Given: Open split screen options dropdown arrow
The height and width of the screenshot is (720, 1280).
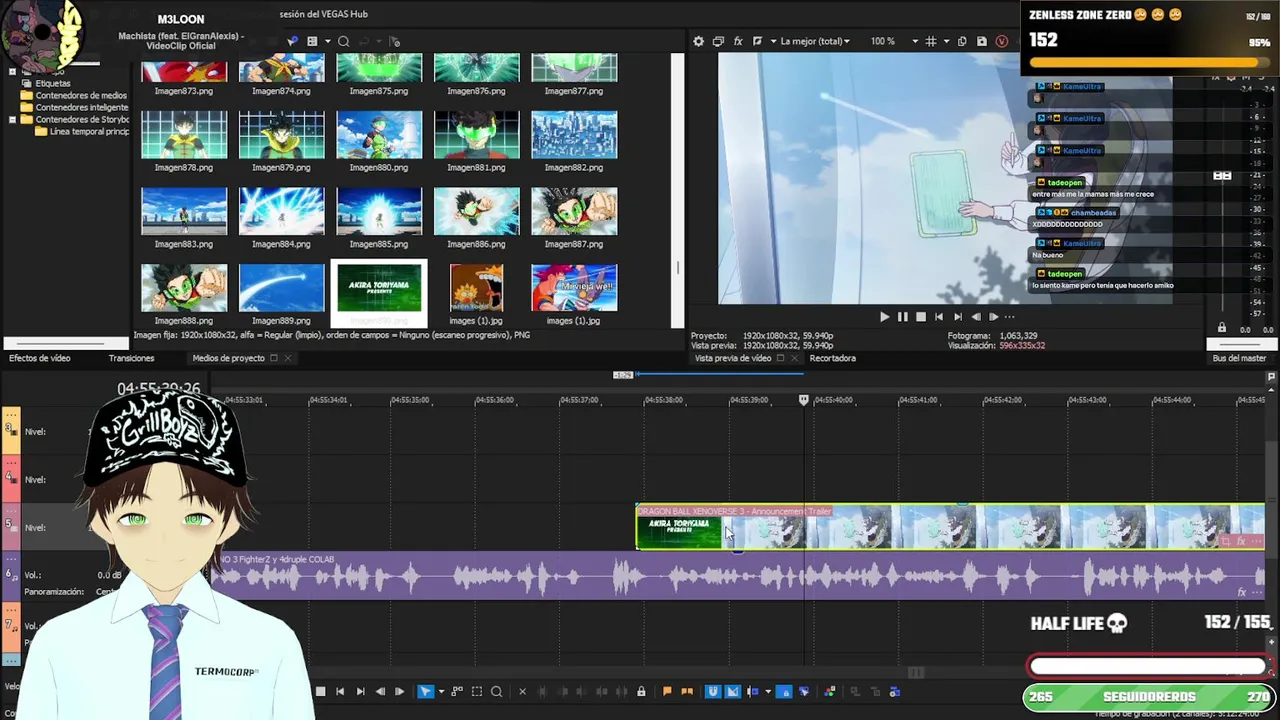Looking at the screenshot, I should click(773, 41).
